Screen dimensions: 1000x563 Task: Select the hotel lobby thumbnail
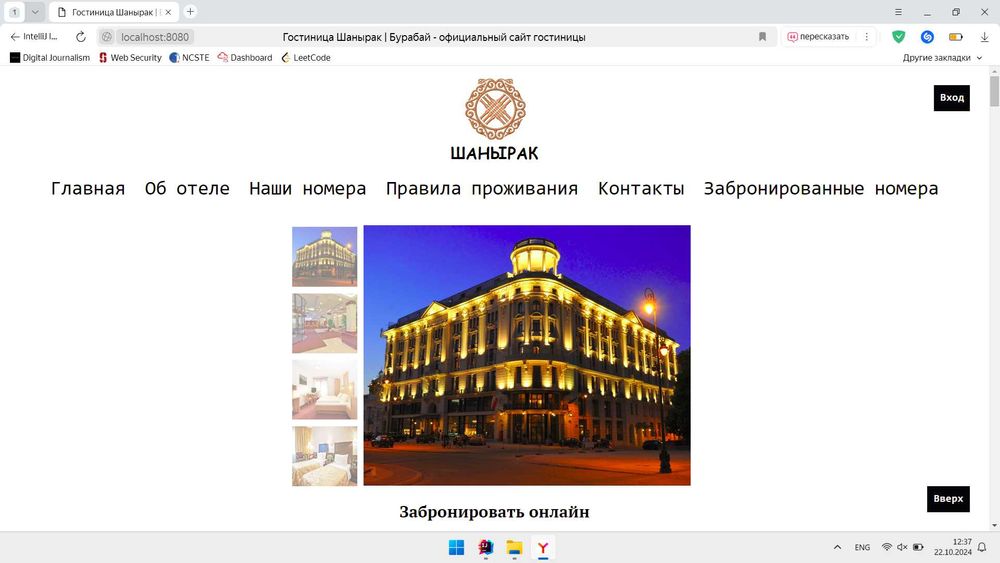325,323
